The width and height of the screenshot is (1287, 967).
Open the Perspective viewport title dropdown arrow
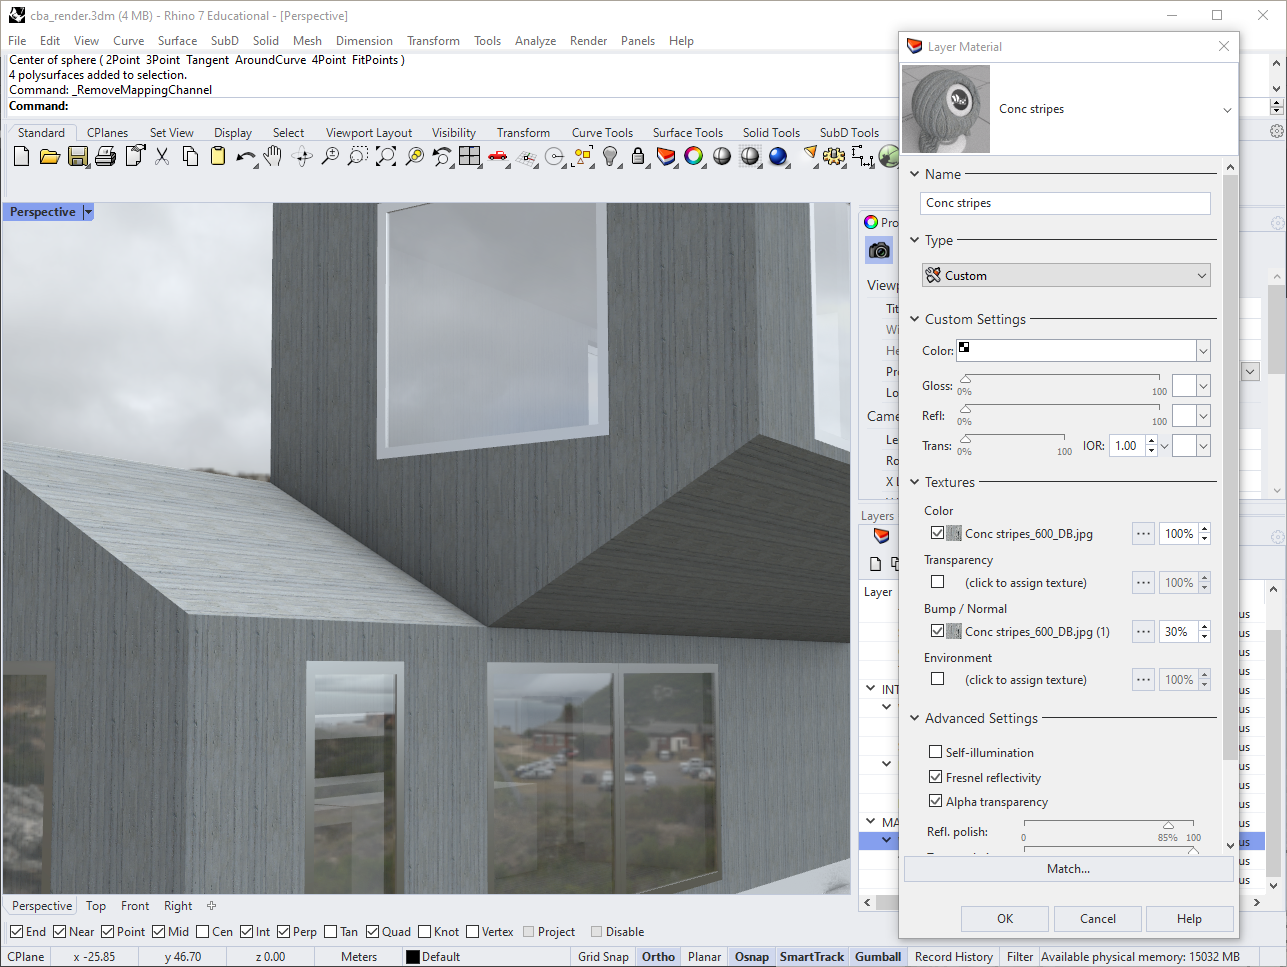(x=88, y=212)
